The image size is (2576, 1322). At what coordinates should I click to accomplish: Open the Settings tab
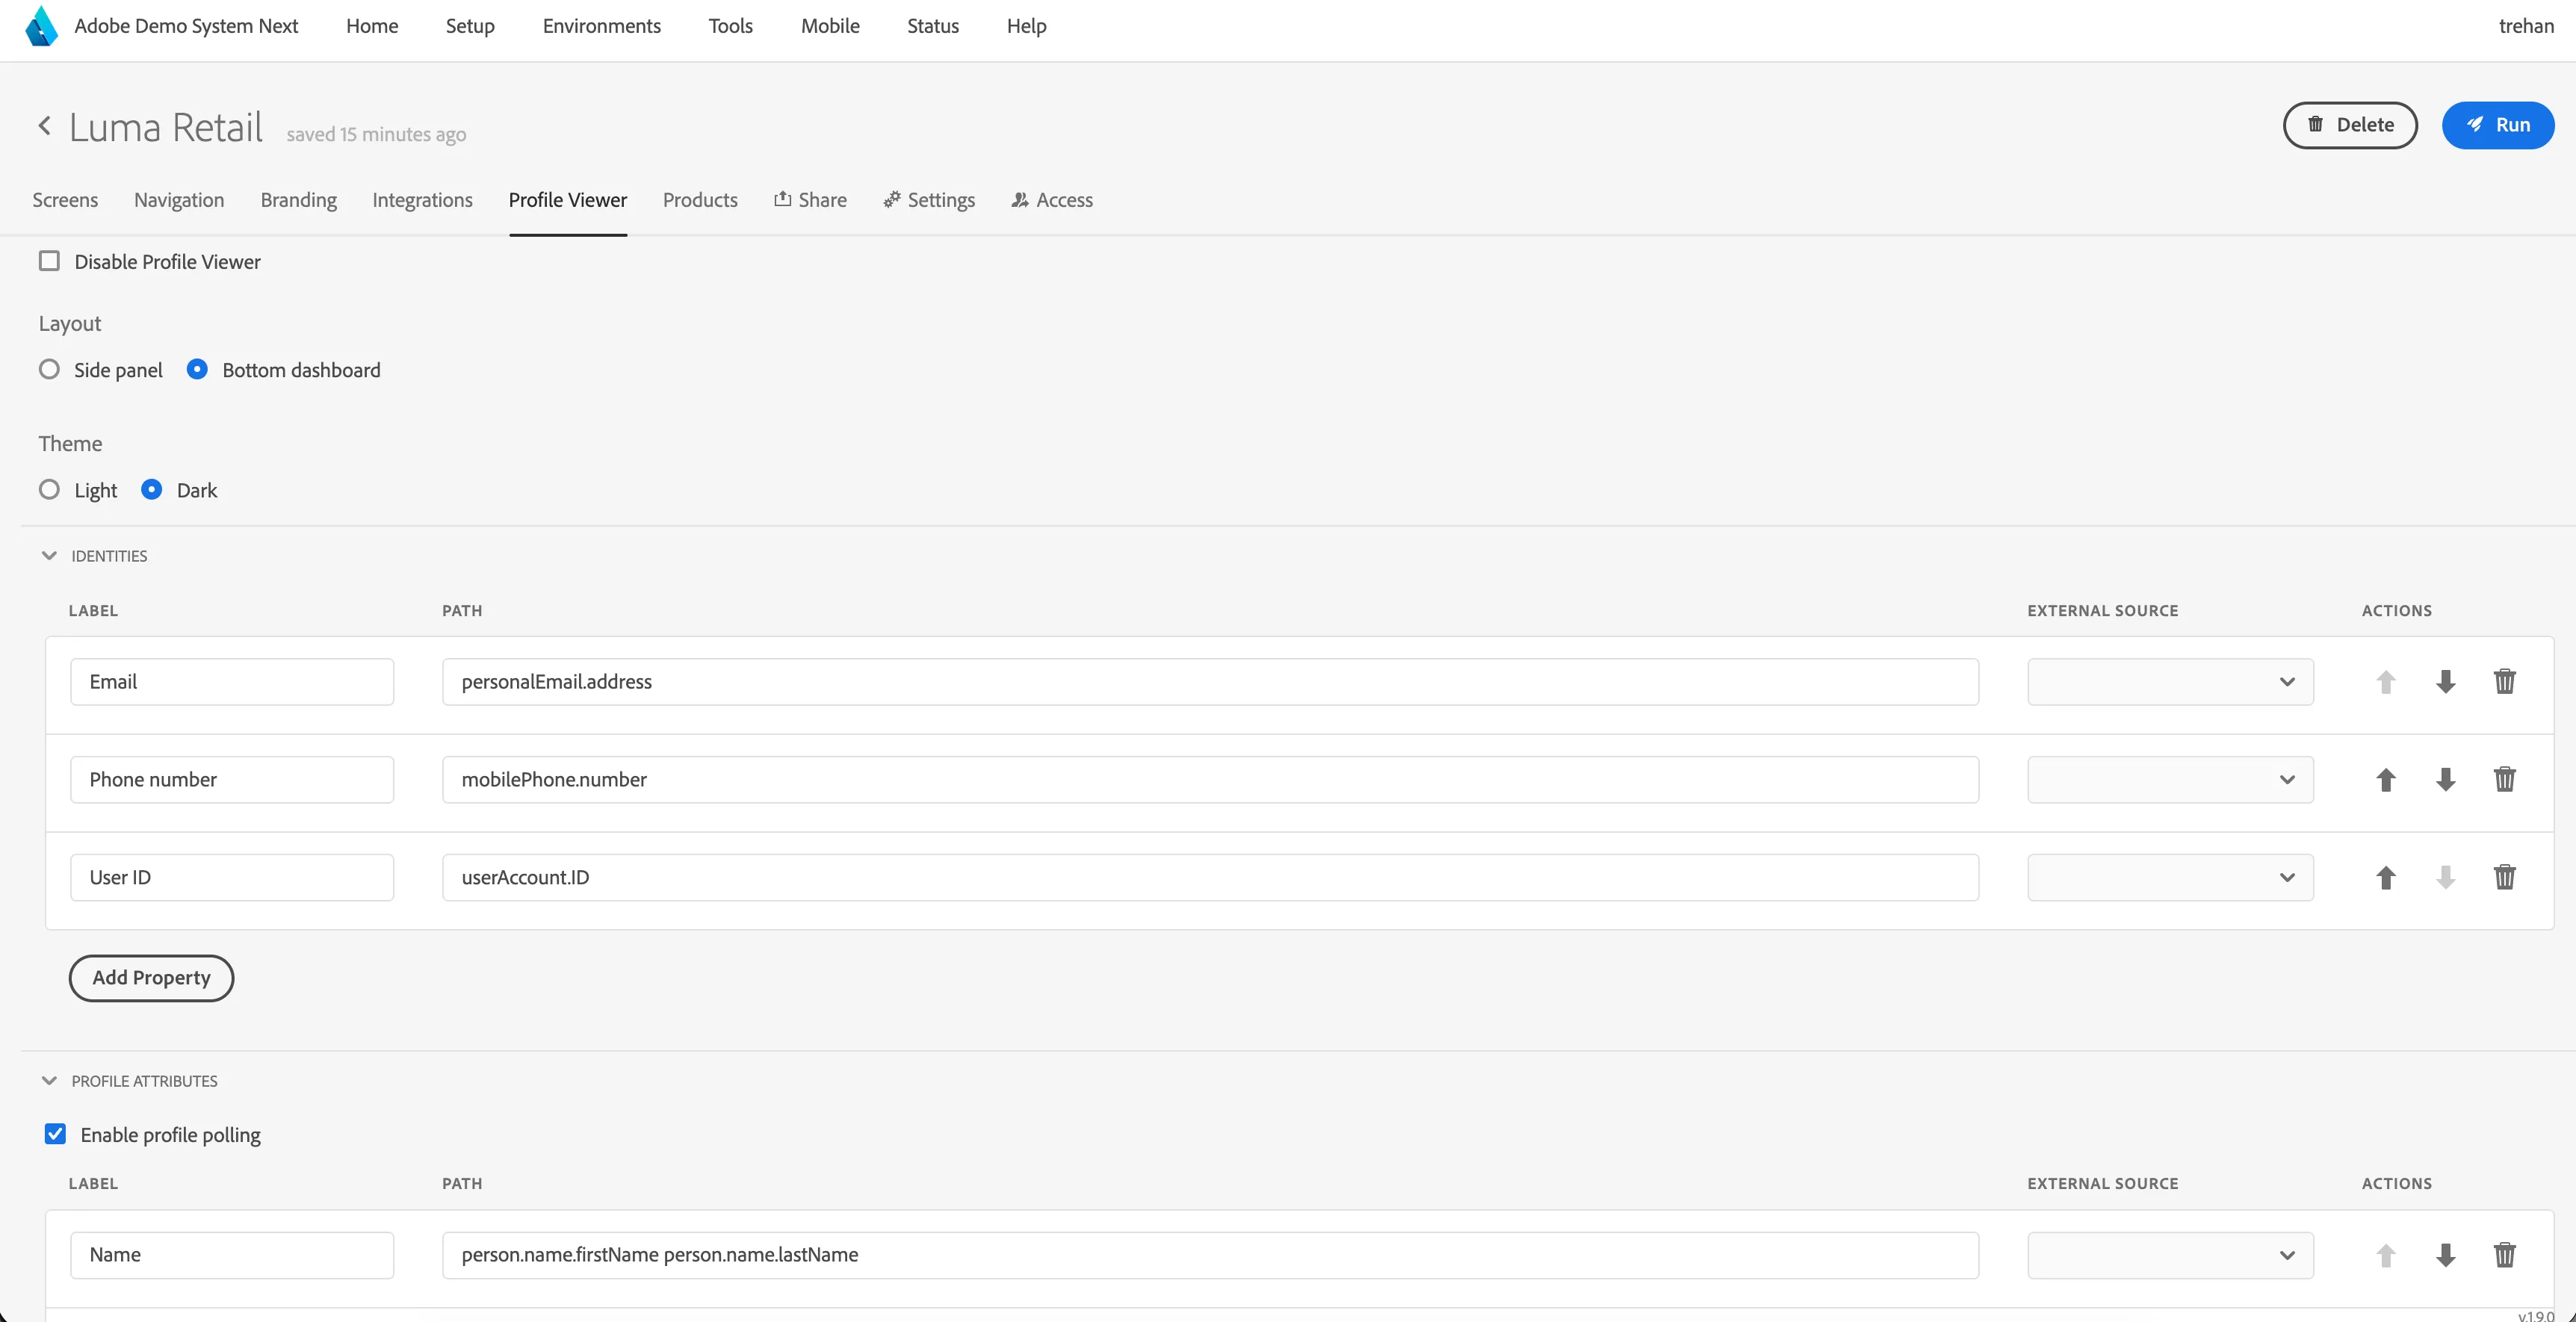pyautogui.click(x=929, y=200)
